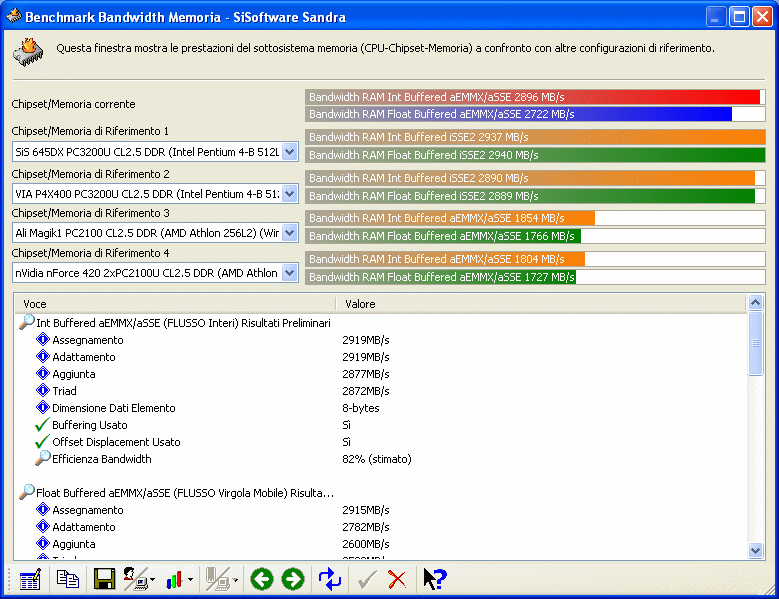Click the burning memory chip icon

(x=28, y=52)
